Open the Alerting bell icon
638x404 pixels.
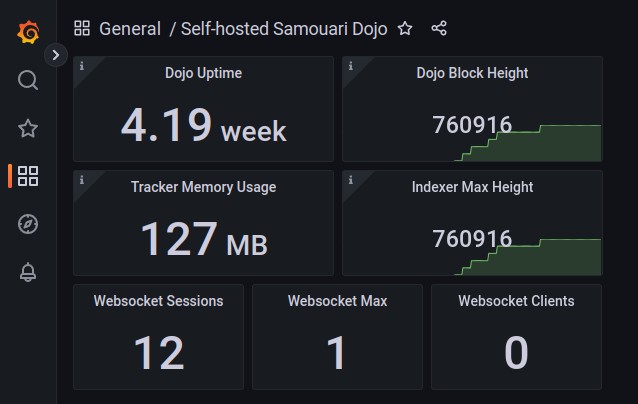28,272
